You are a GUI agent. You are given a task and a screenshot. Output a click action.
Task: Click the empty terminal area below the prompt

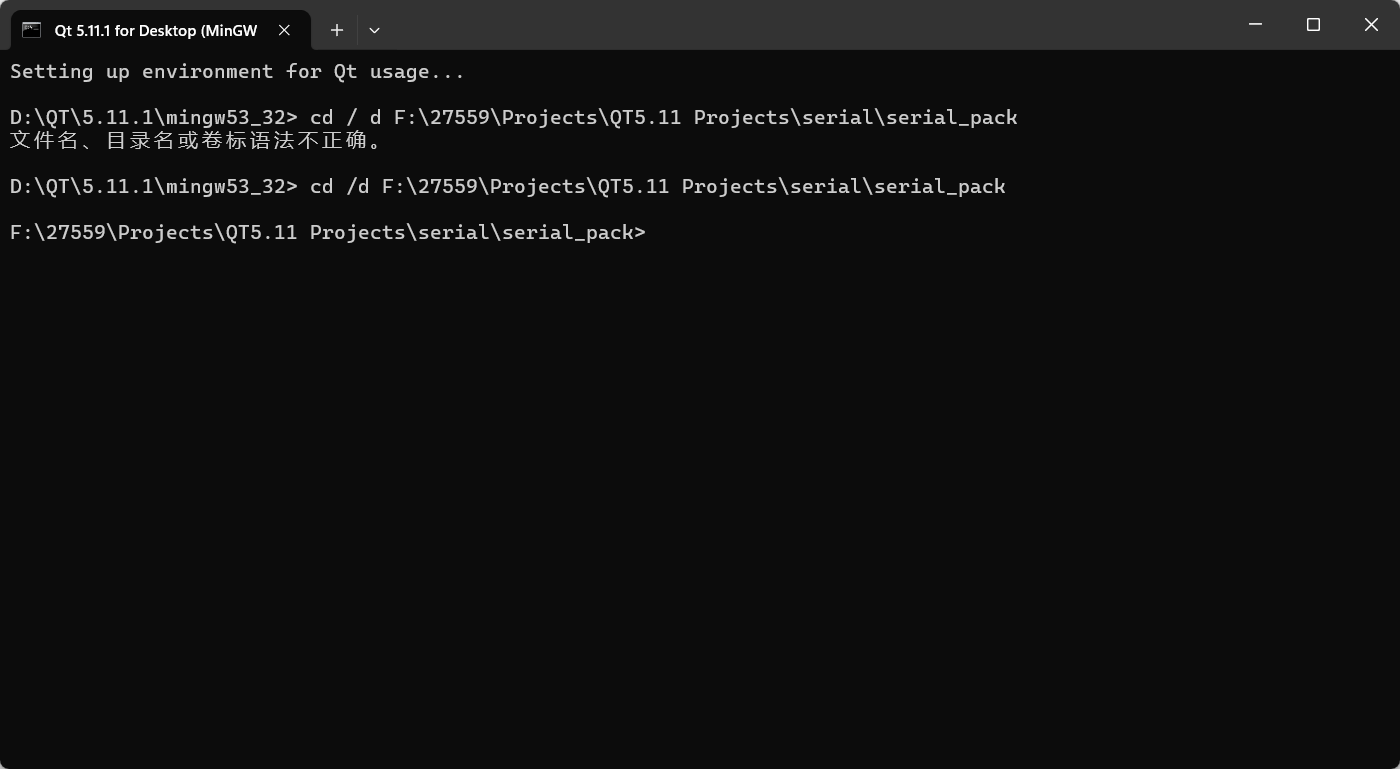(700, 500)
